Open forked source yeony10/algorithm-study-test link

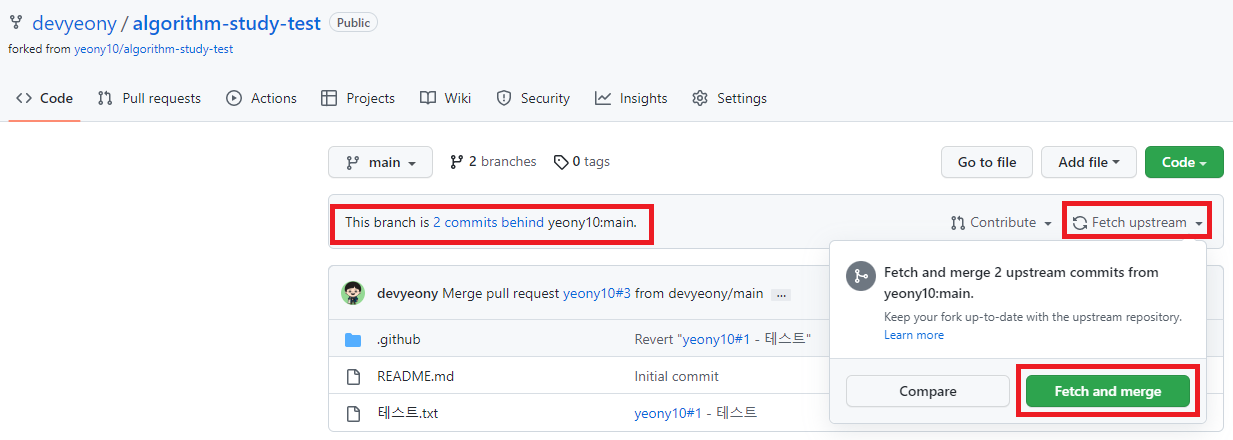(x=154, y=48)
